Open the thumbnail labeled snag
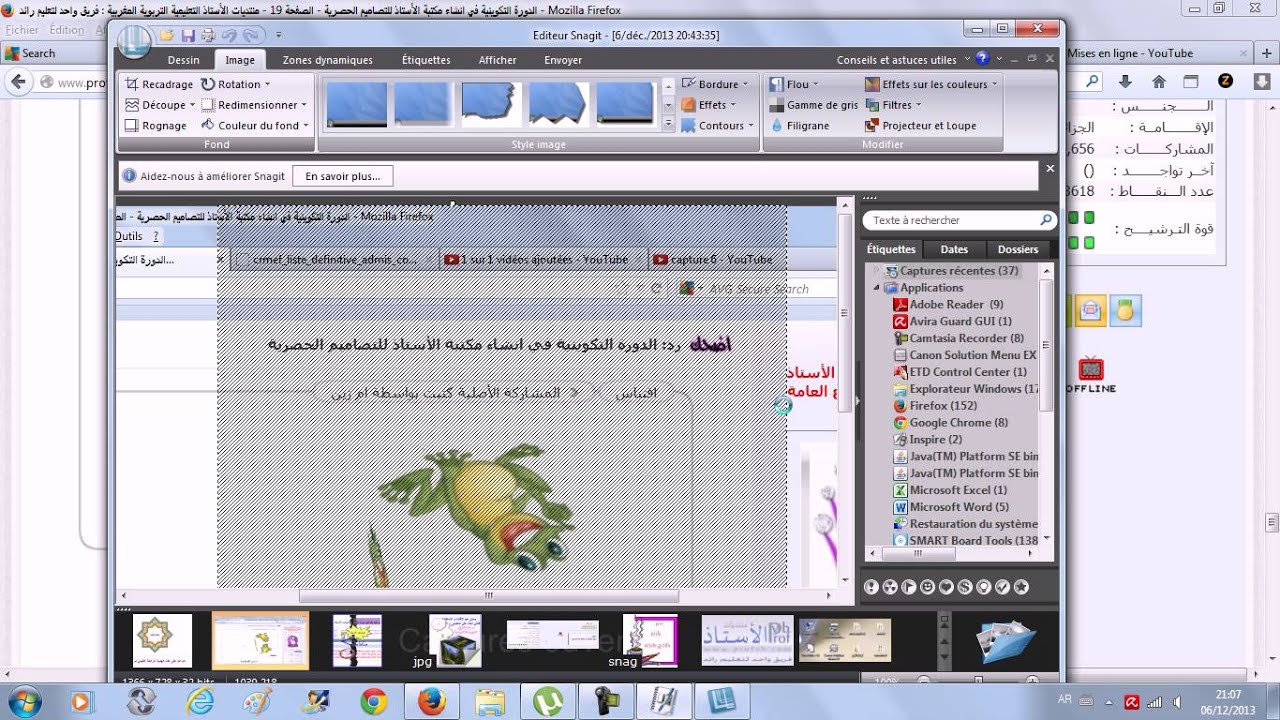Image resolution: width=1280 pixels, height=720 pixels. point(650,640)
